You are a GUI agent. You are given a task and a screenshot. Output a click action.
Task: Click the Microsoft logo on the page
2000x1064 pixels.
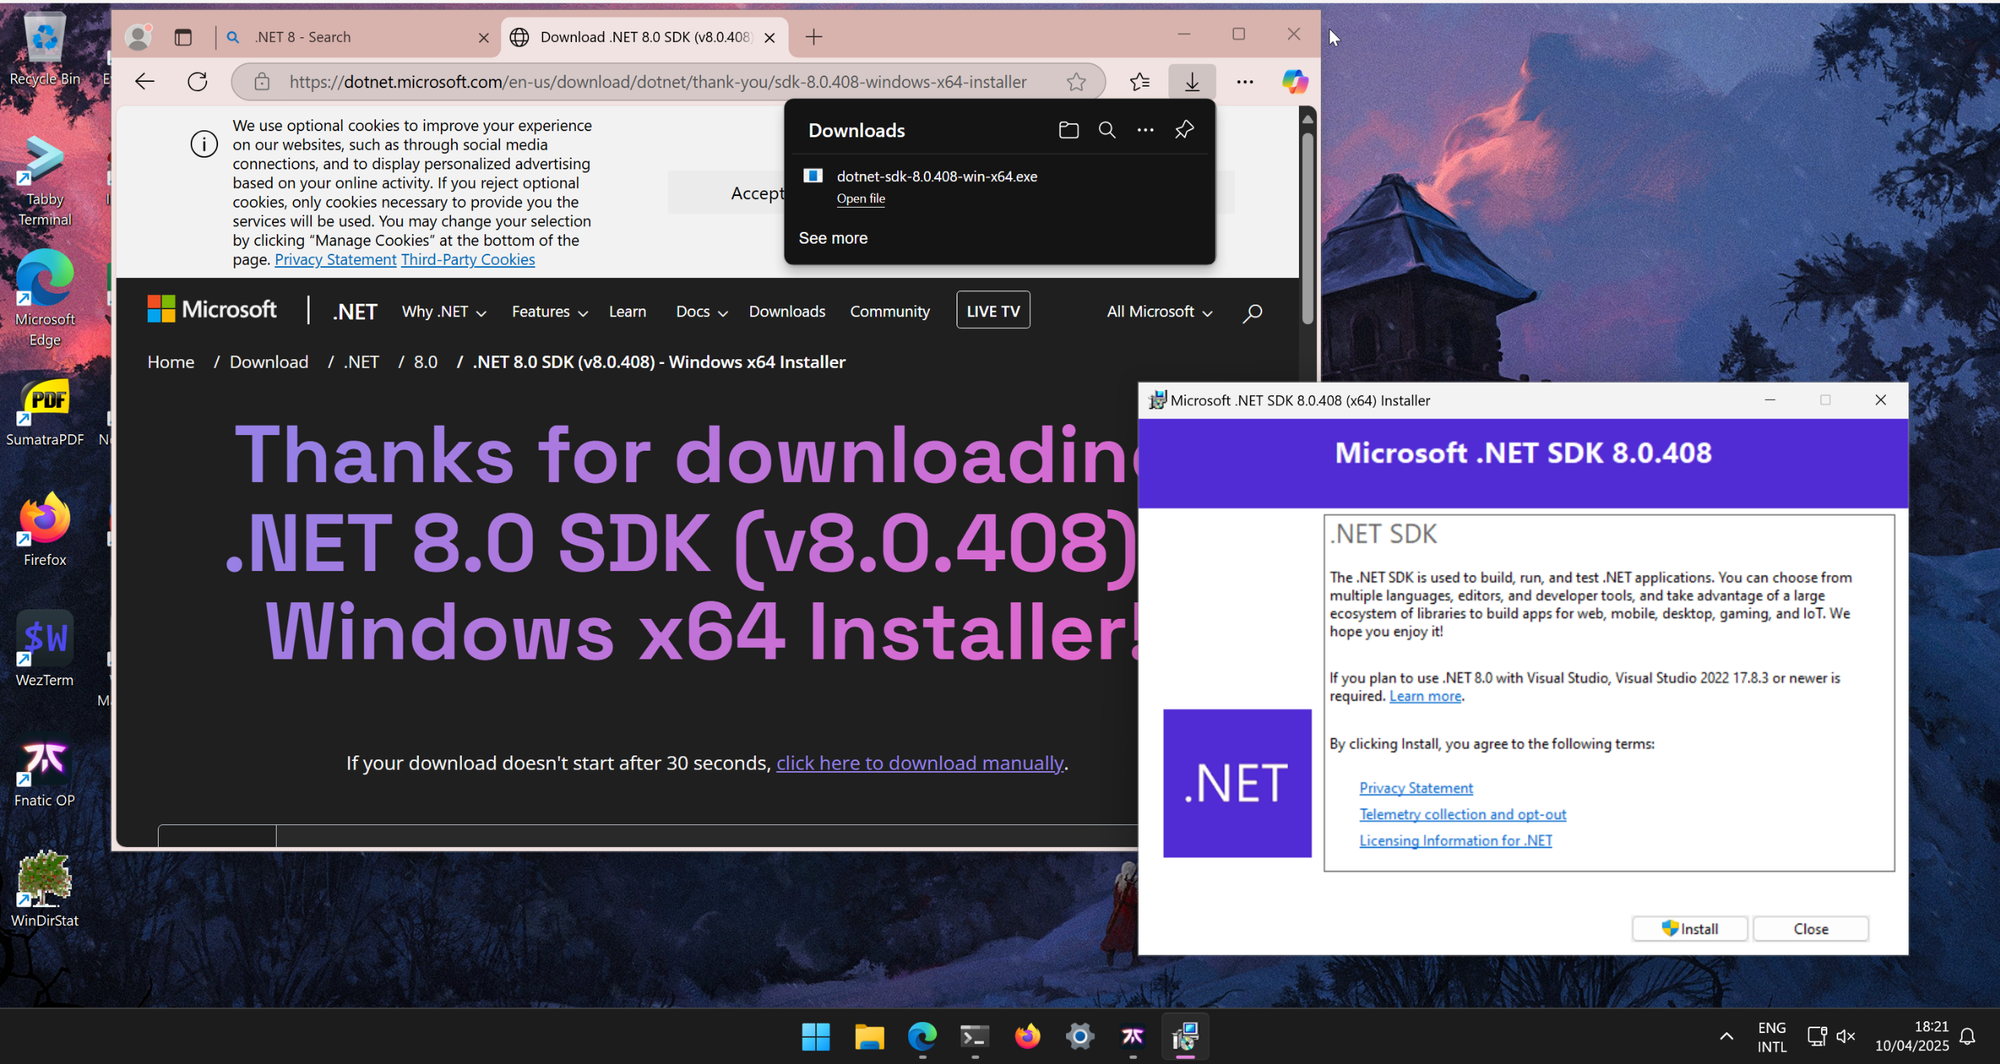pos(212,309)
